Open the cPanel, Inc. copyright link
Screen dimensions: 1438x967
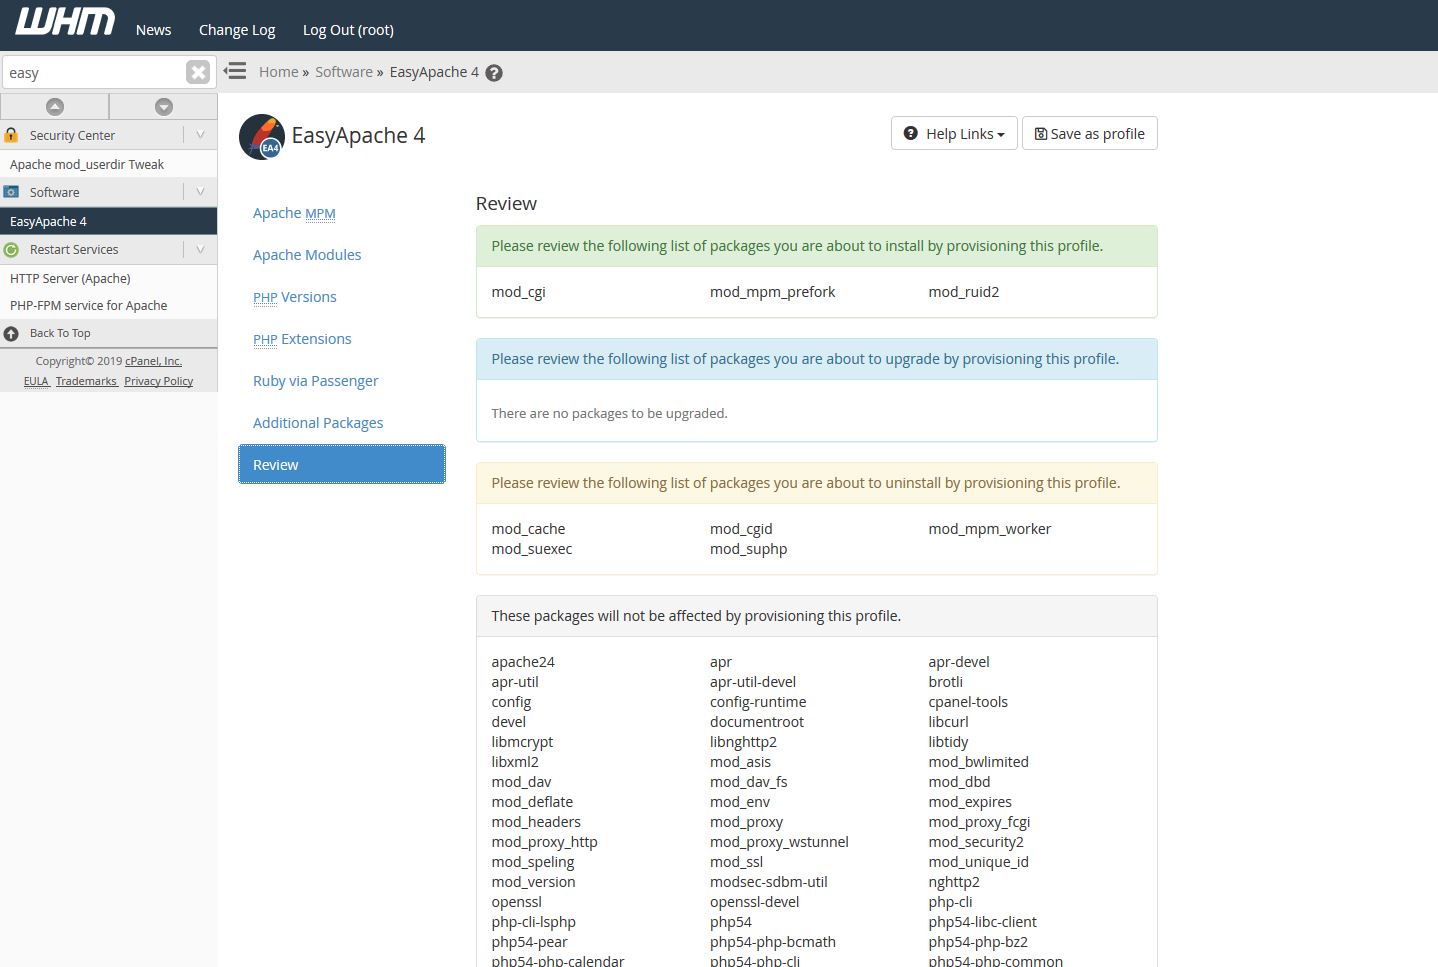point(152,361)
